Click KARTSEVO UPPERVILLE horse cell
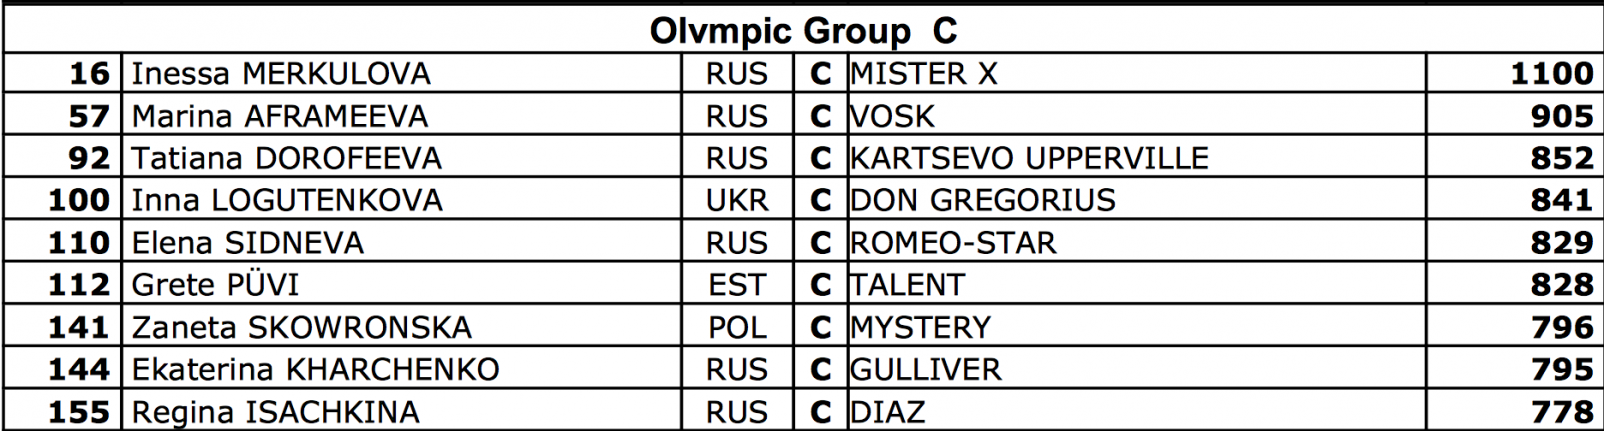This screenshot has width=1604, height=431. pos(1029,159)
